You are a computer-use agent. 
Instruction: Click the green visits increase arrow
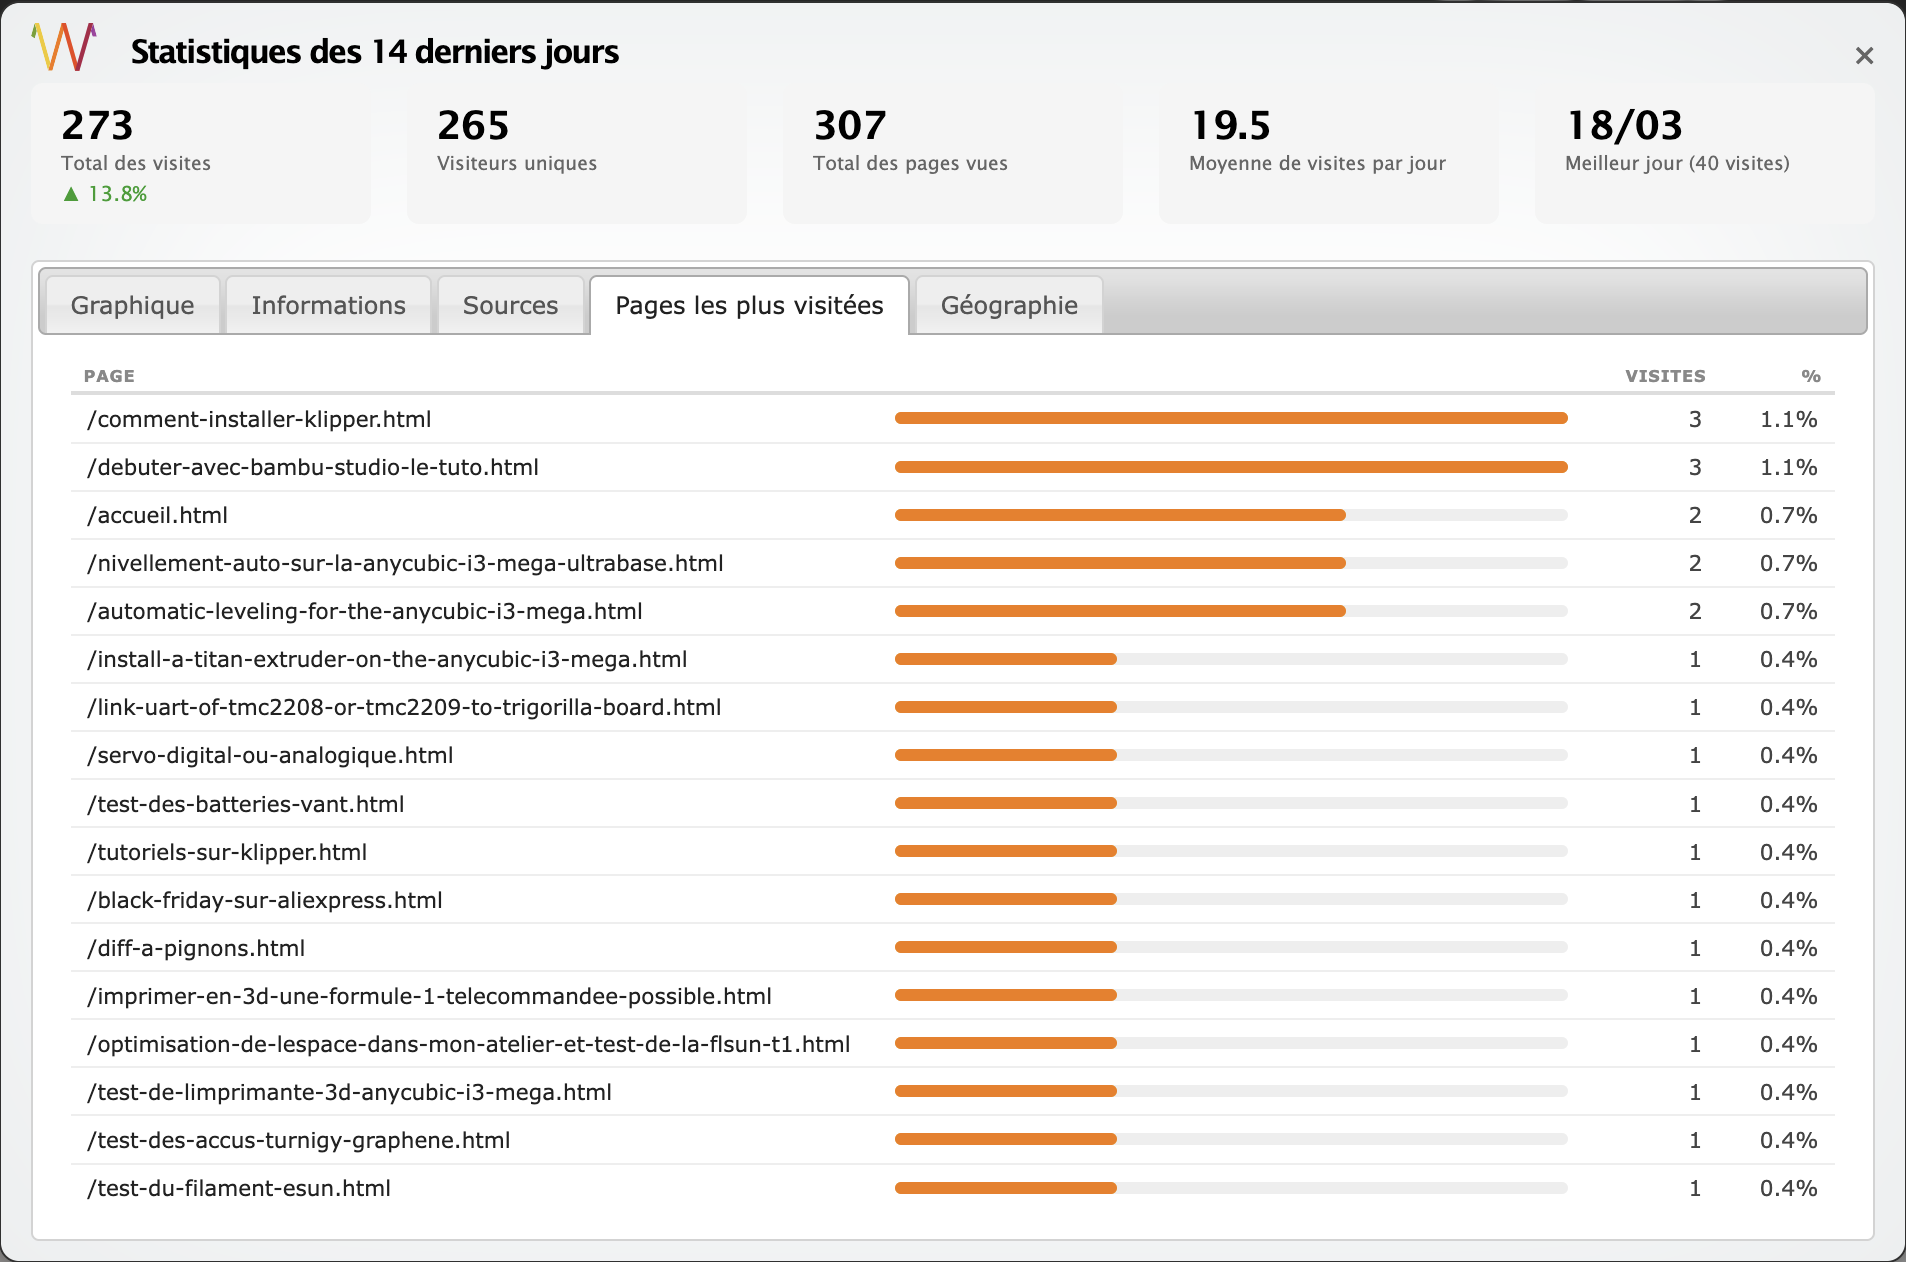[x=71, y=194]
